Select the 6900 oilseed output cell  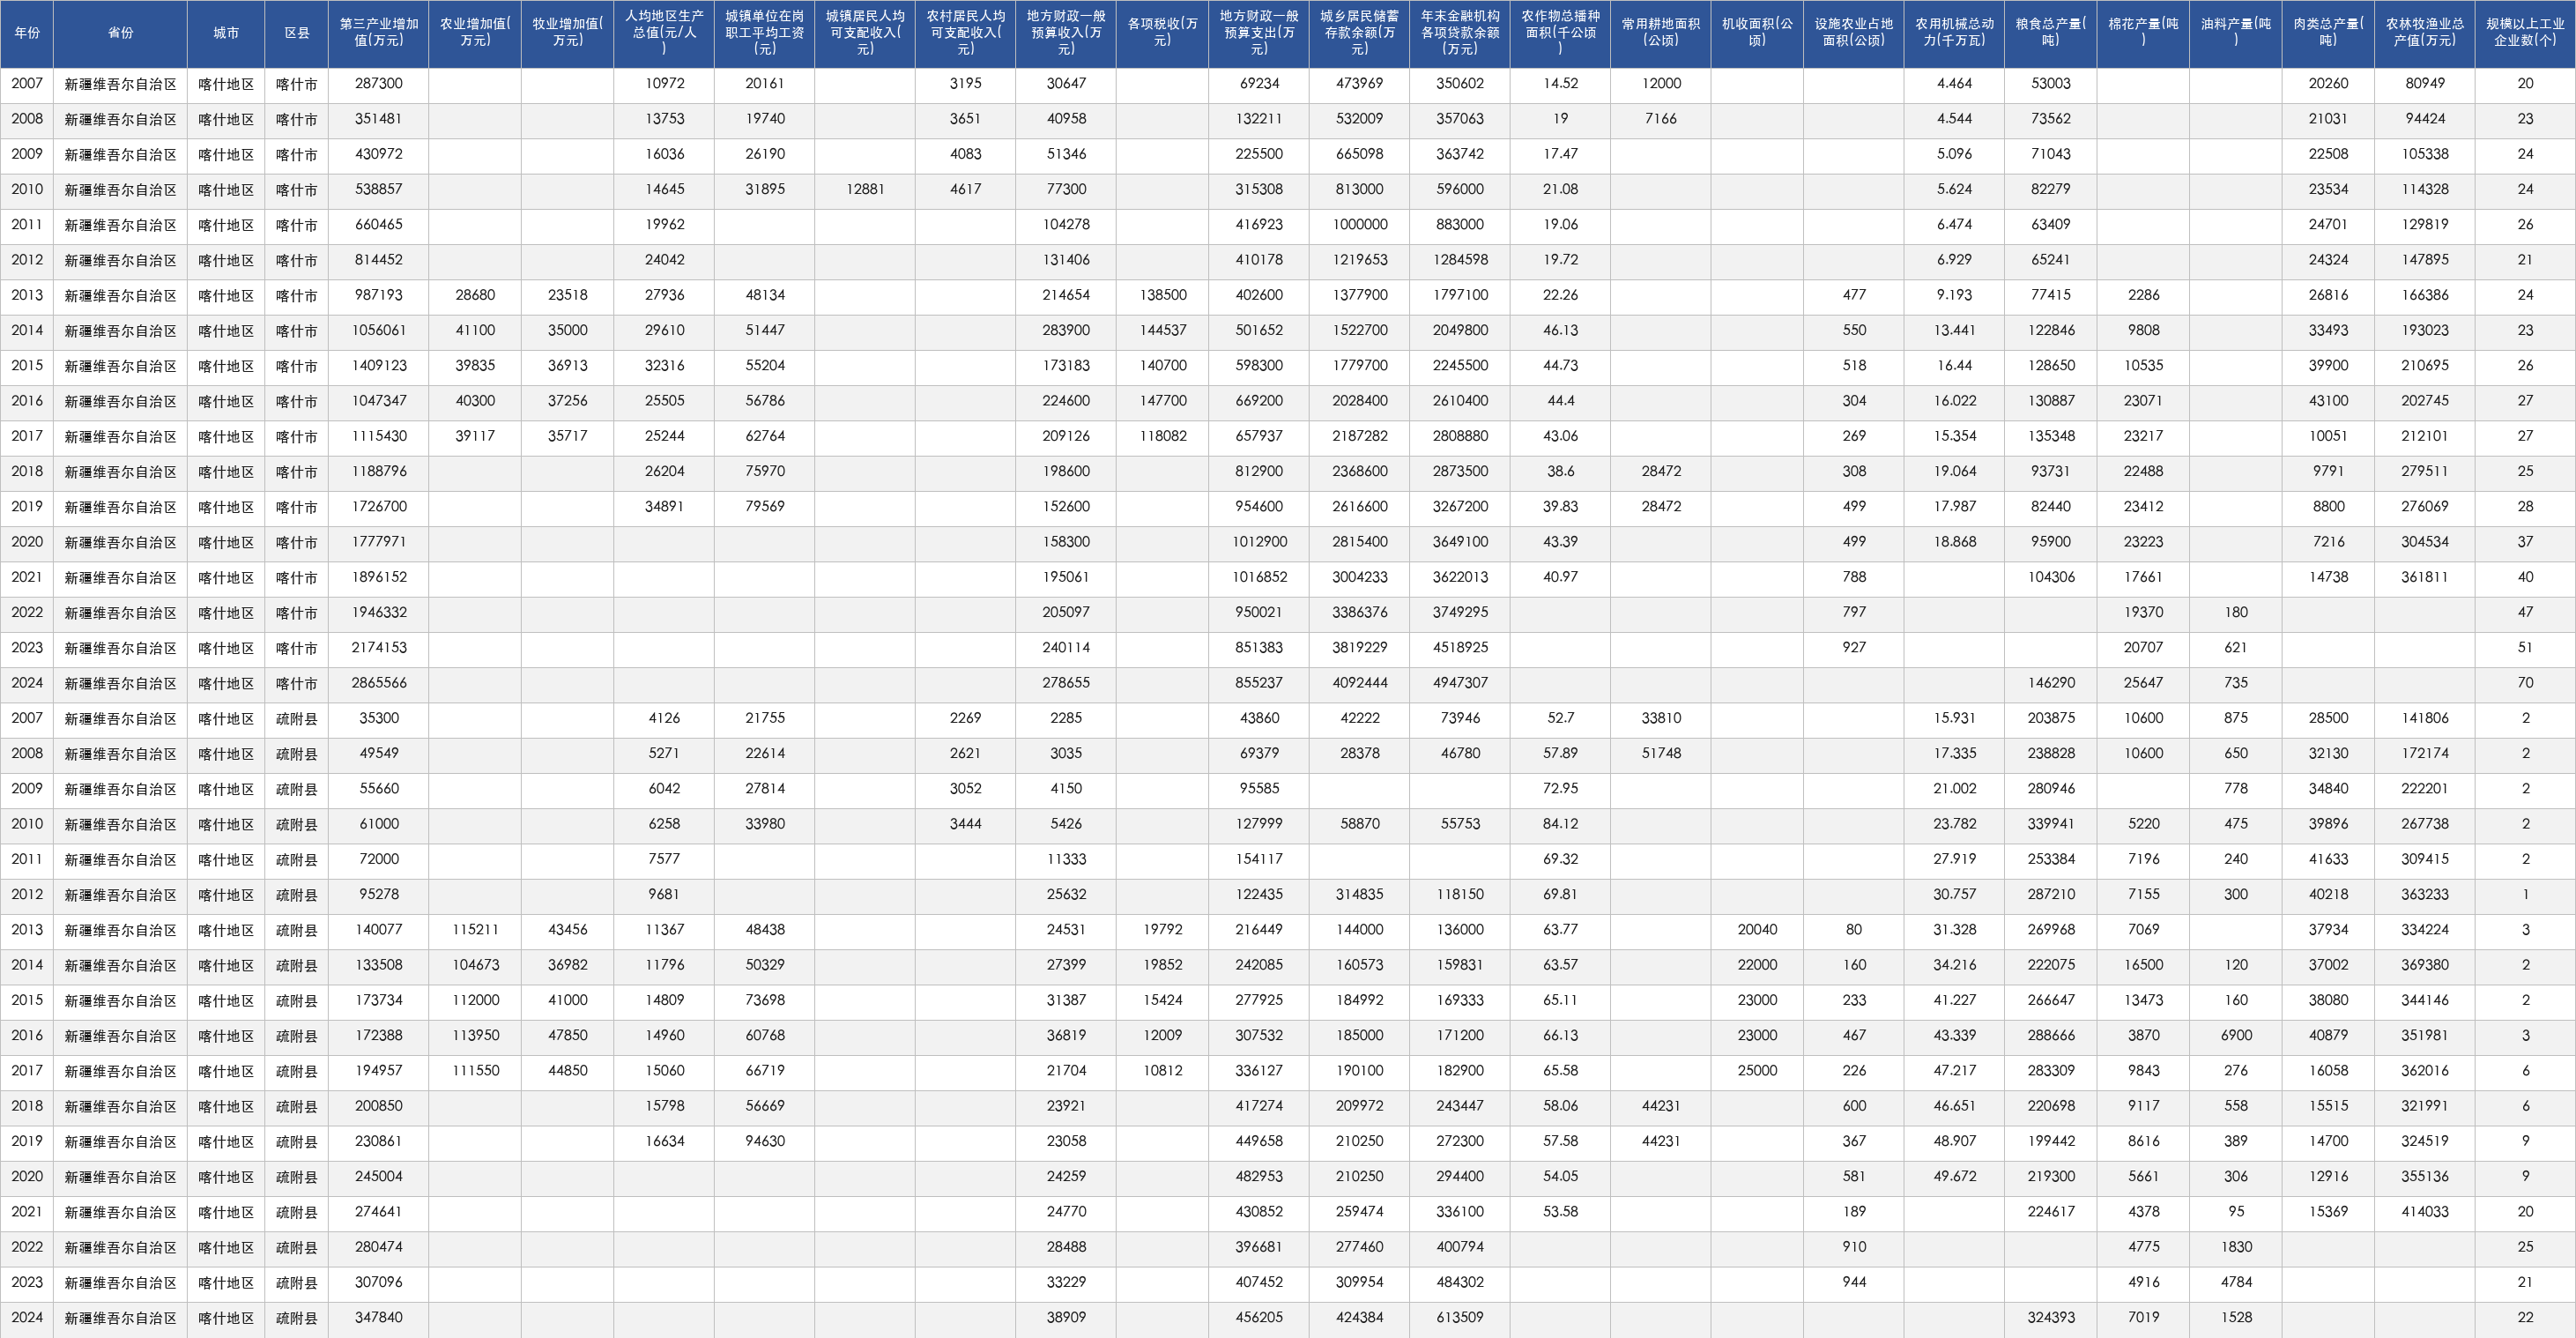click(x=2236, y=1036)
